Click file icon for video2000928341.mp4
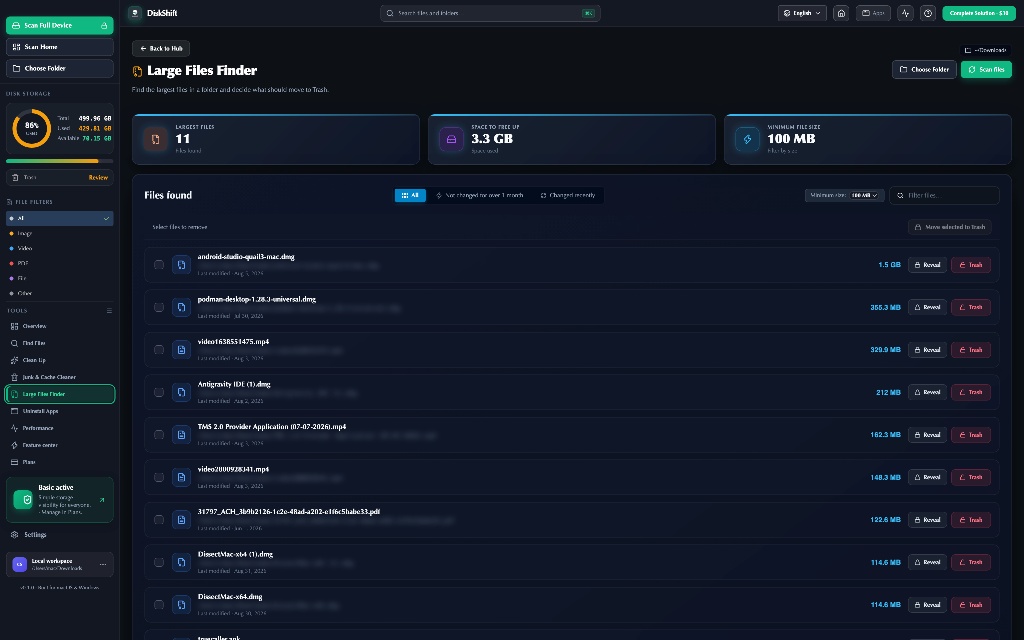The height and width of the screenshot is (640, 1024). [182, 477]
